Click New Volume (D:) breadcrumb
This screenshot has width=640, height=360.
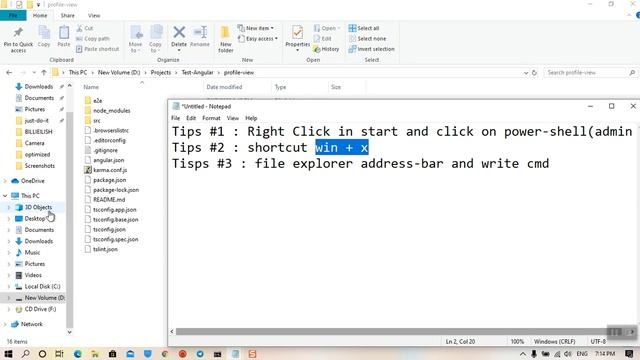(119, 72)
